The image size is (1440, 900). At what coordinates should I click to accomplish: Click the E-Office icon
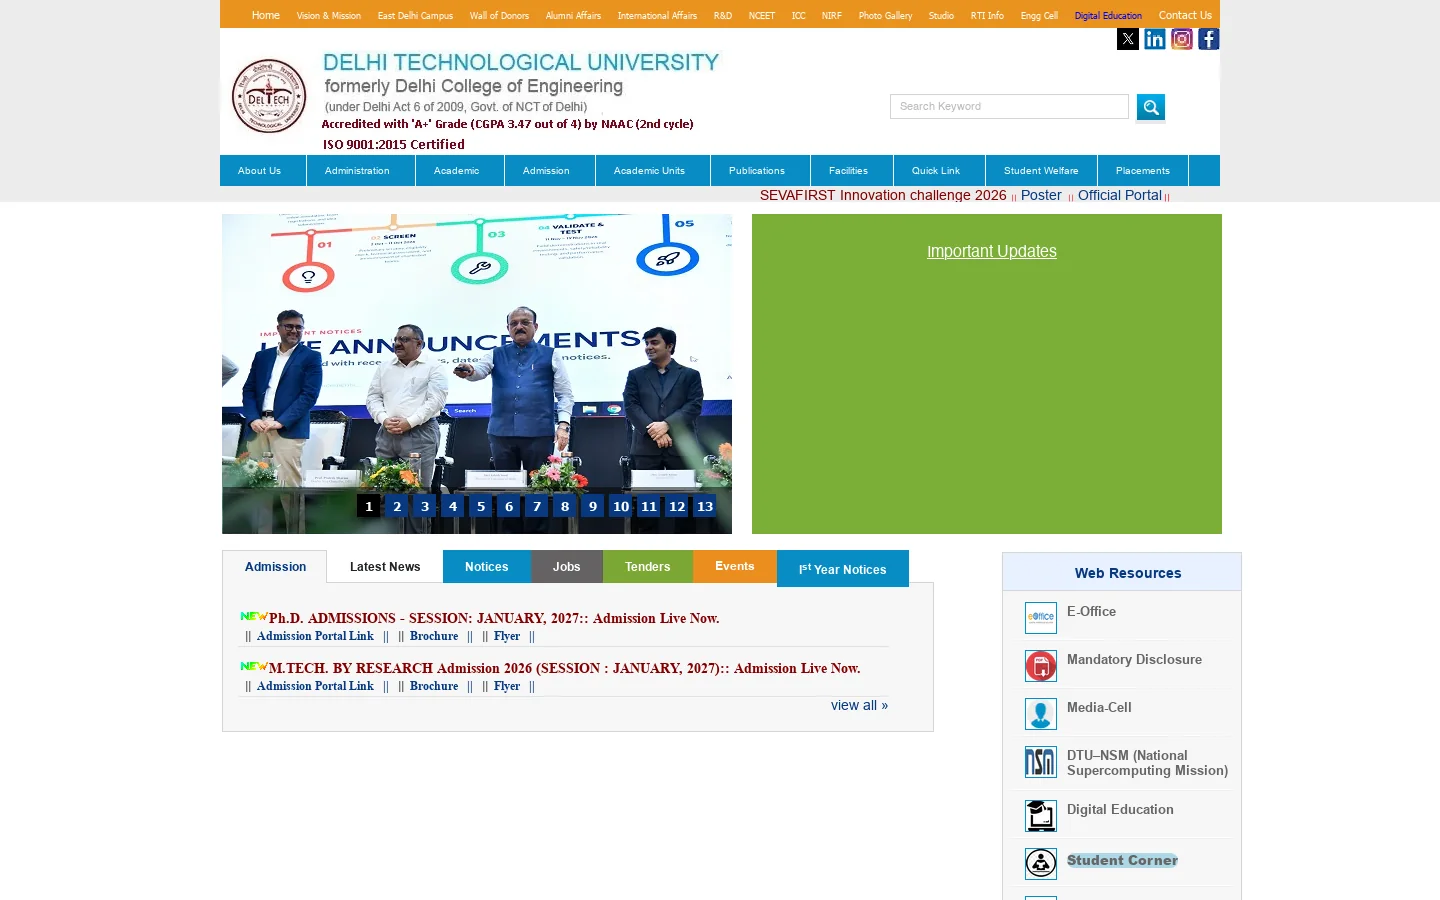(x=1041, y=618)
